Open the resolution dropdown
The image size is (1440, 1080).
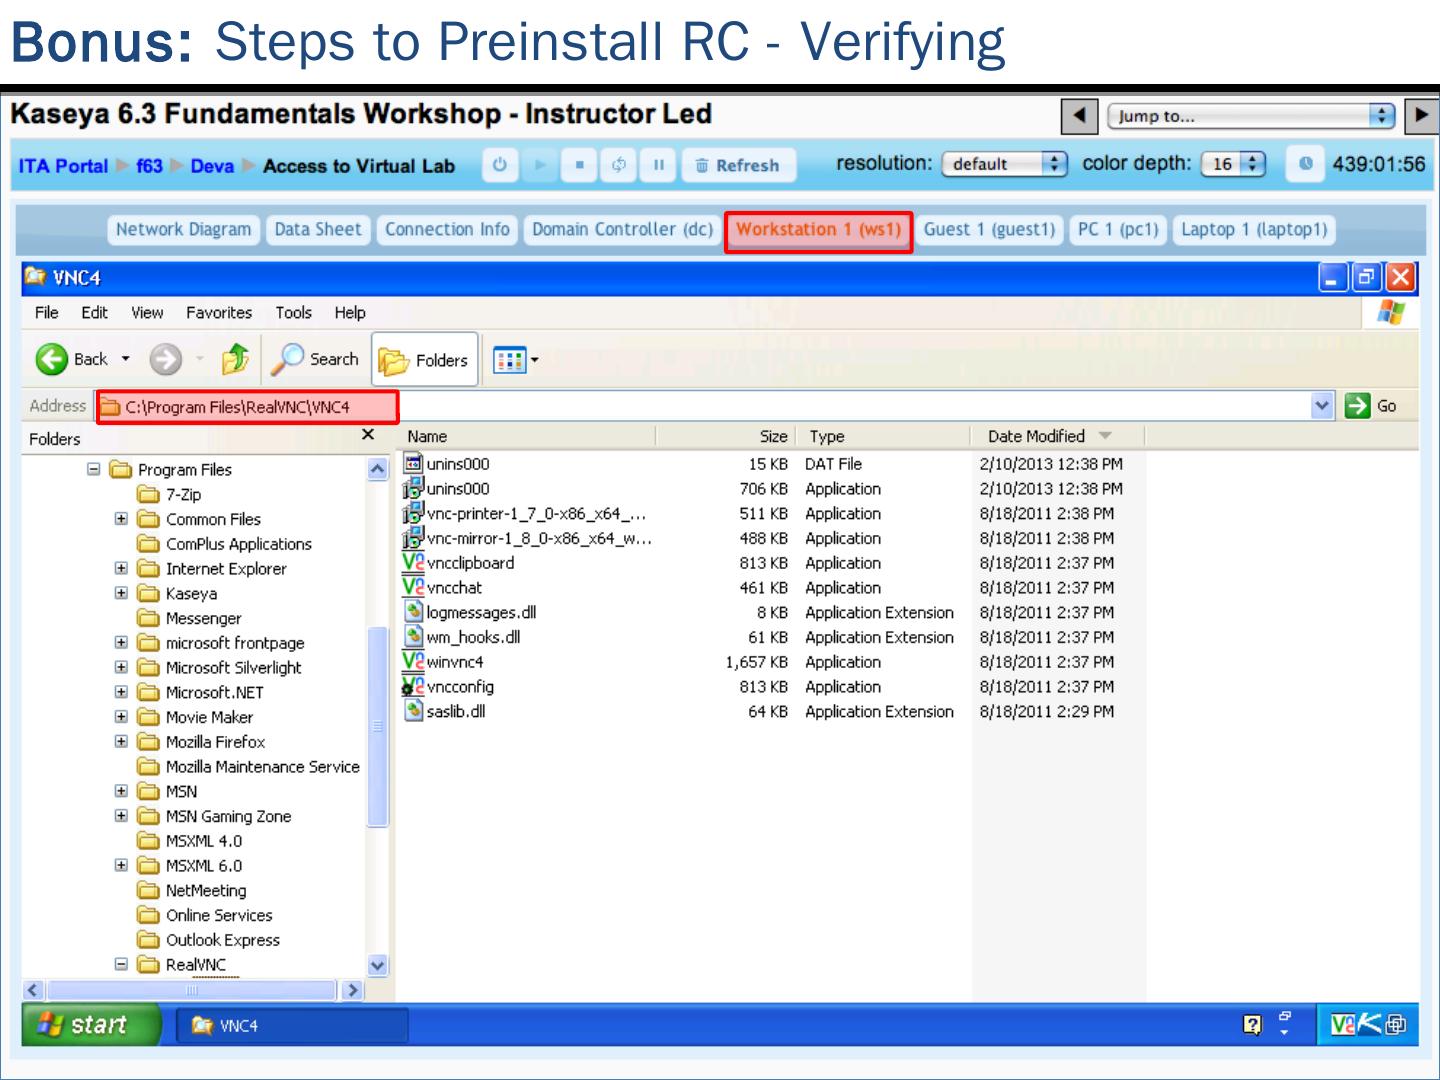pyautogui.click(x=1004, y=164)
